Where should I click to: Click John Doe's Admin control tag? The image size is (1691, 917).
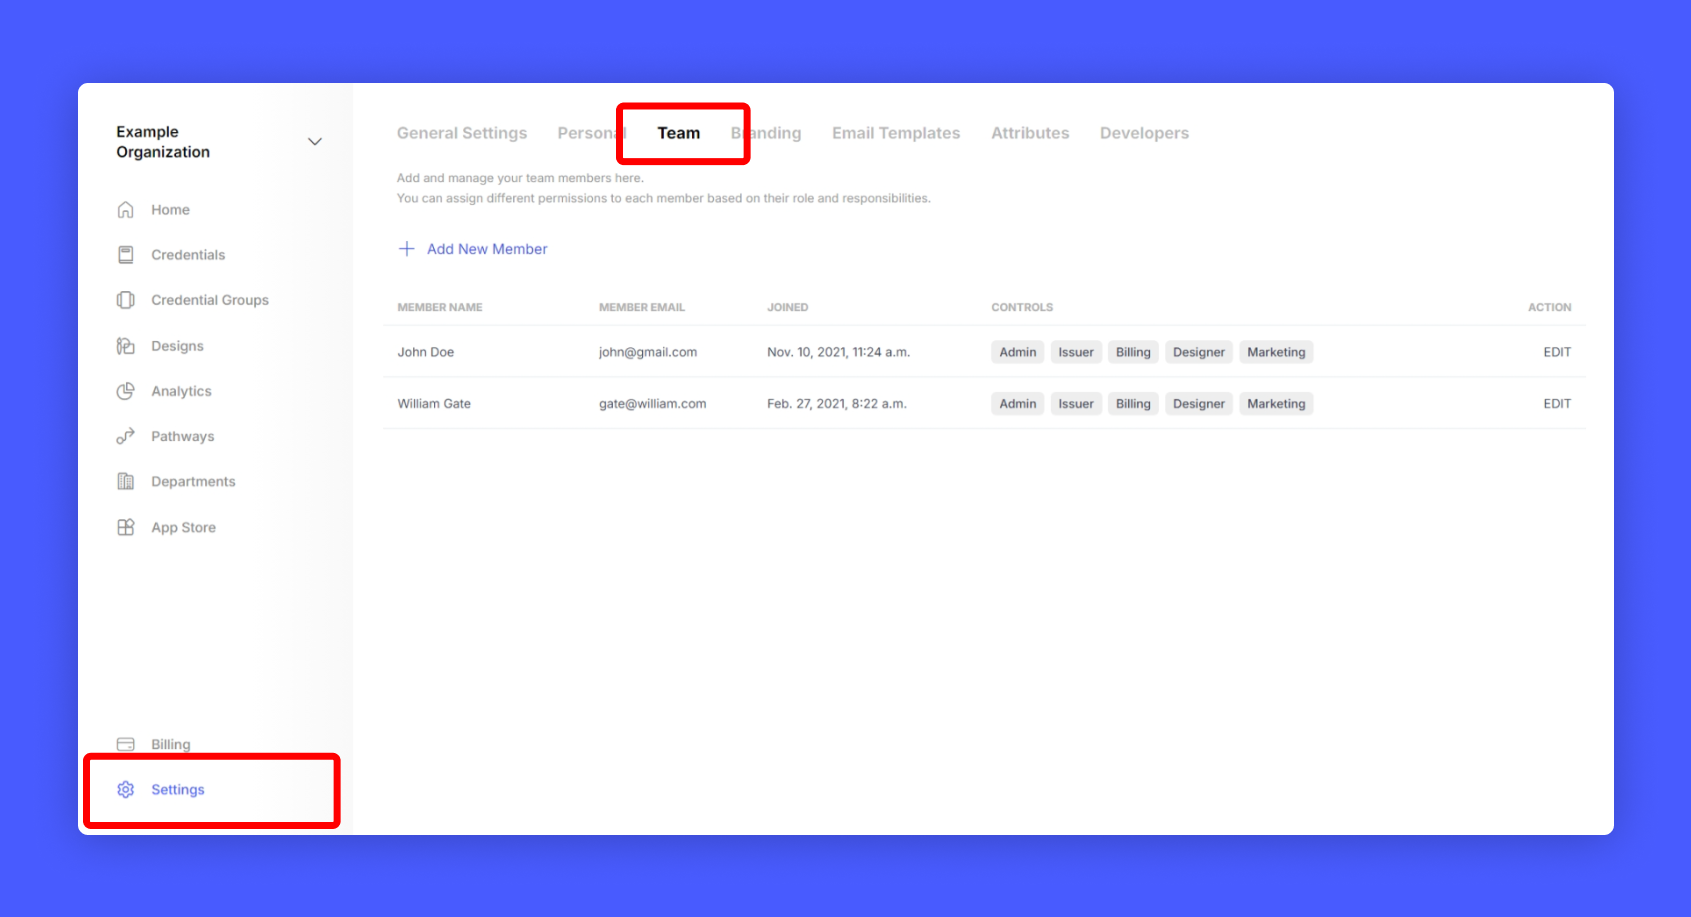1017,352
